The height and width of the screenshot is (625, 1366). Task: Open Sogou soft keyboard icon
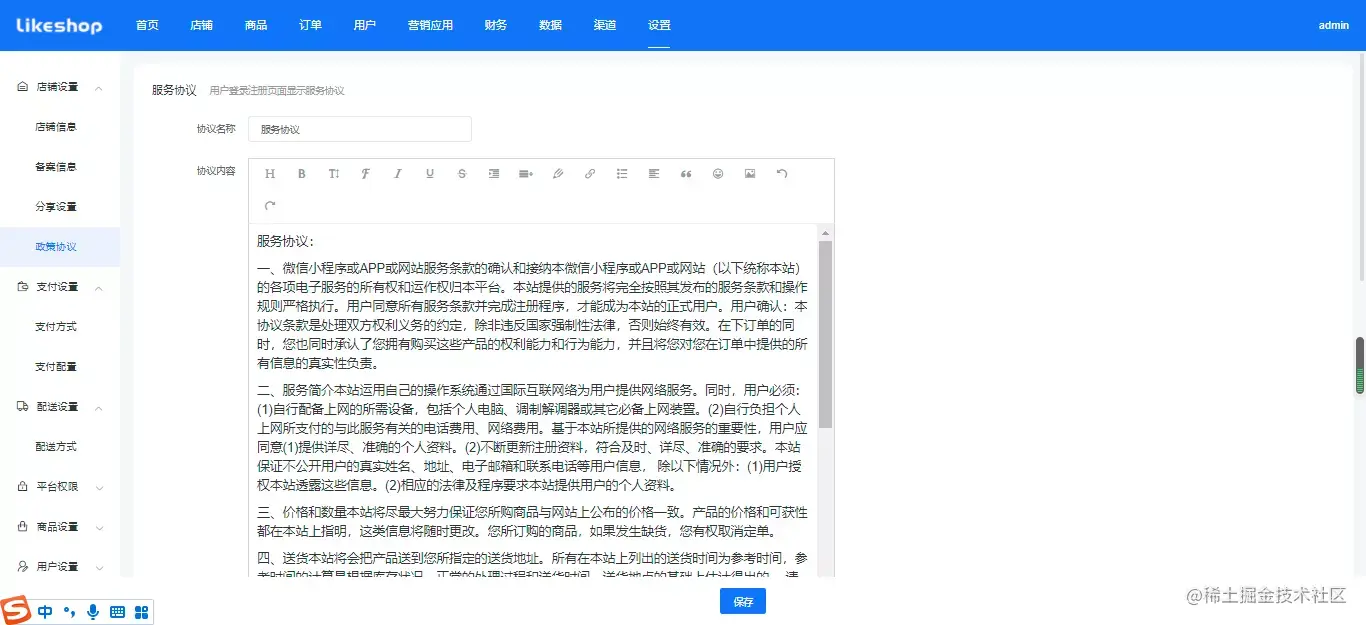pyautogui.click(x=117, y=612)
